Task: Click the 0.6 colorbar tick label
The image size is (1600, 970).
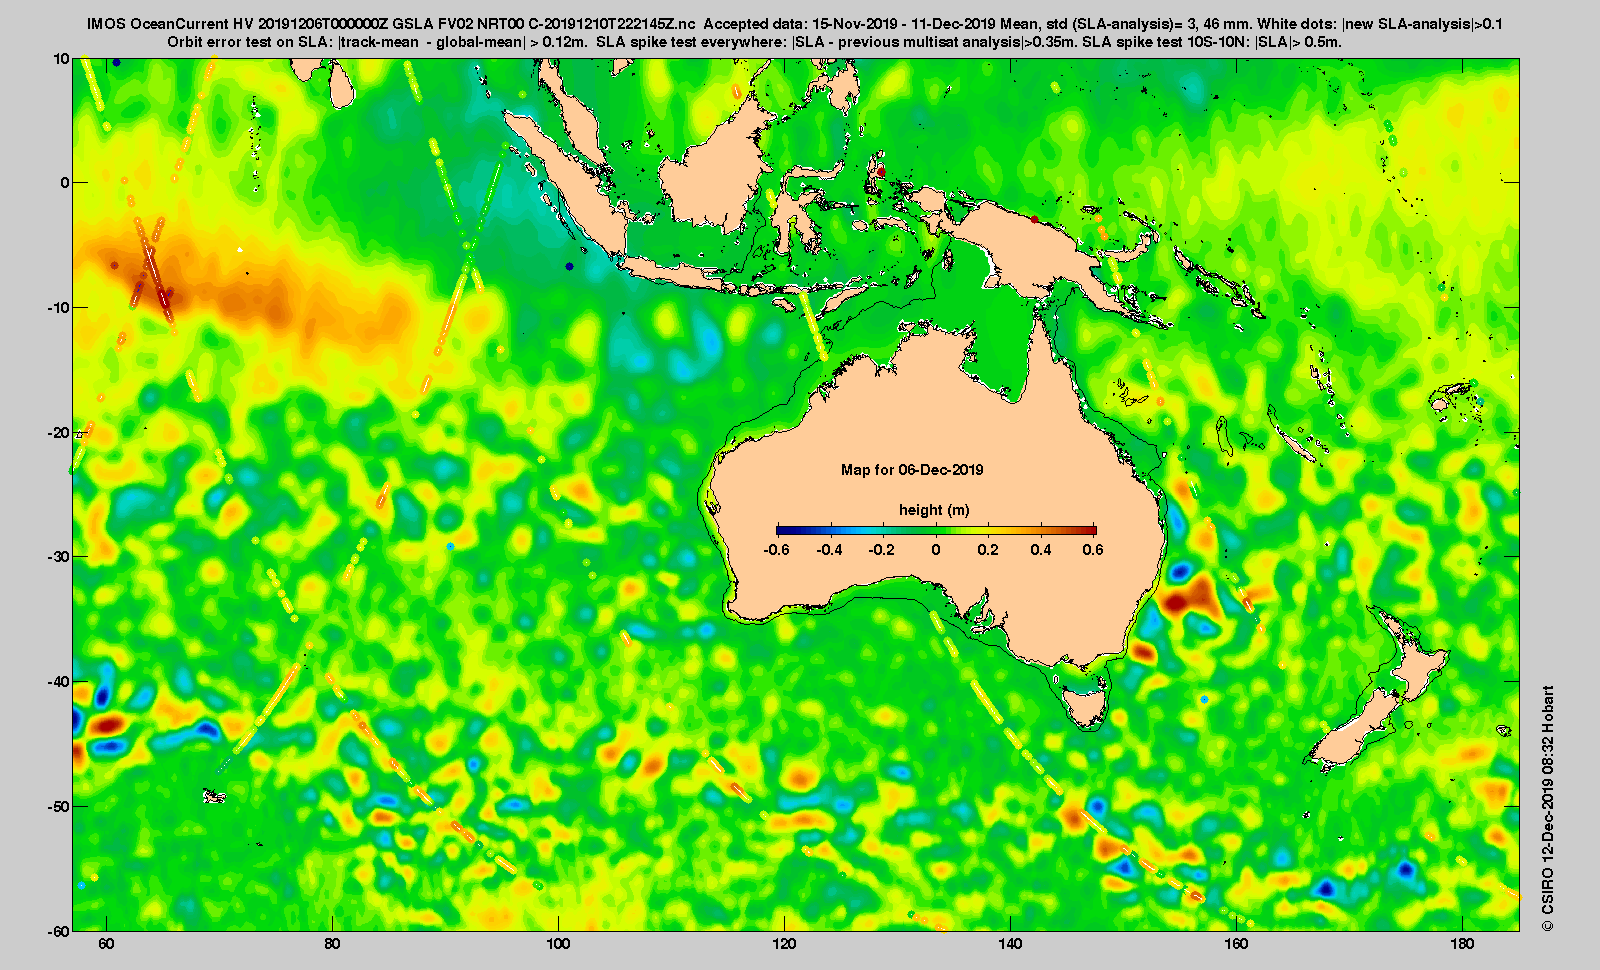Action: coord(1093,550)
